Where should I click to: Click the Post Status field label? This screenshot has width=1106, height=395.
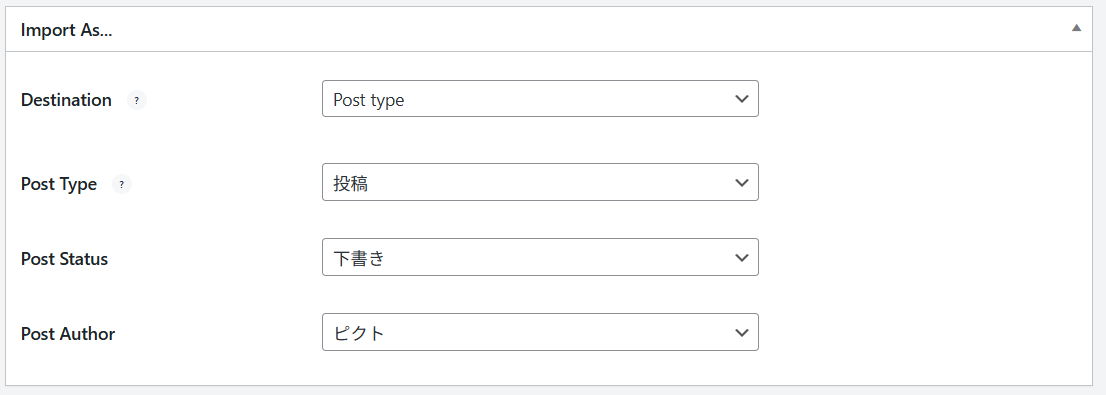64,259
